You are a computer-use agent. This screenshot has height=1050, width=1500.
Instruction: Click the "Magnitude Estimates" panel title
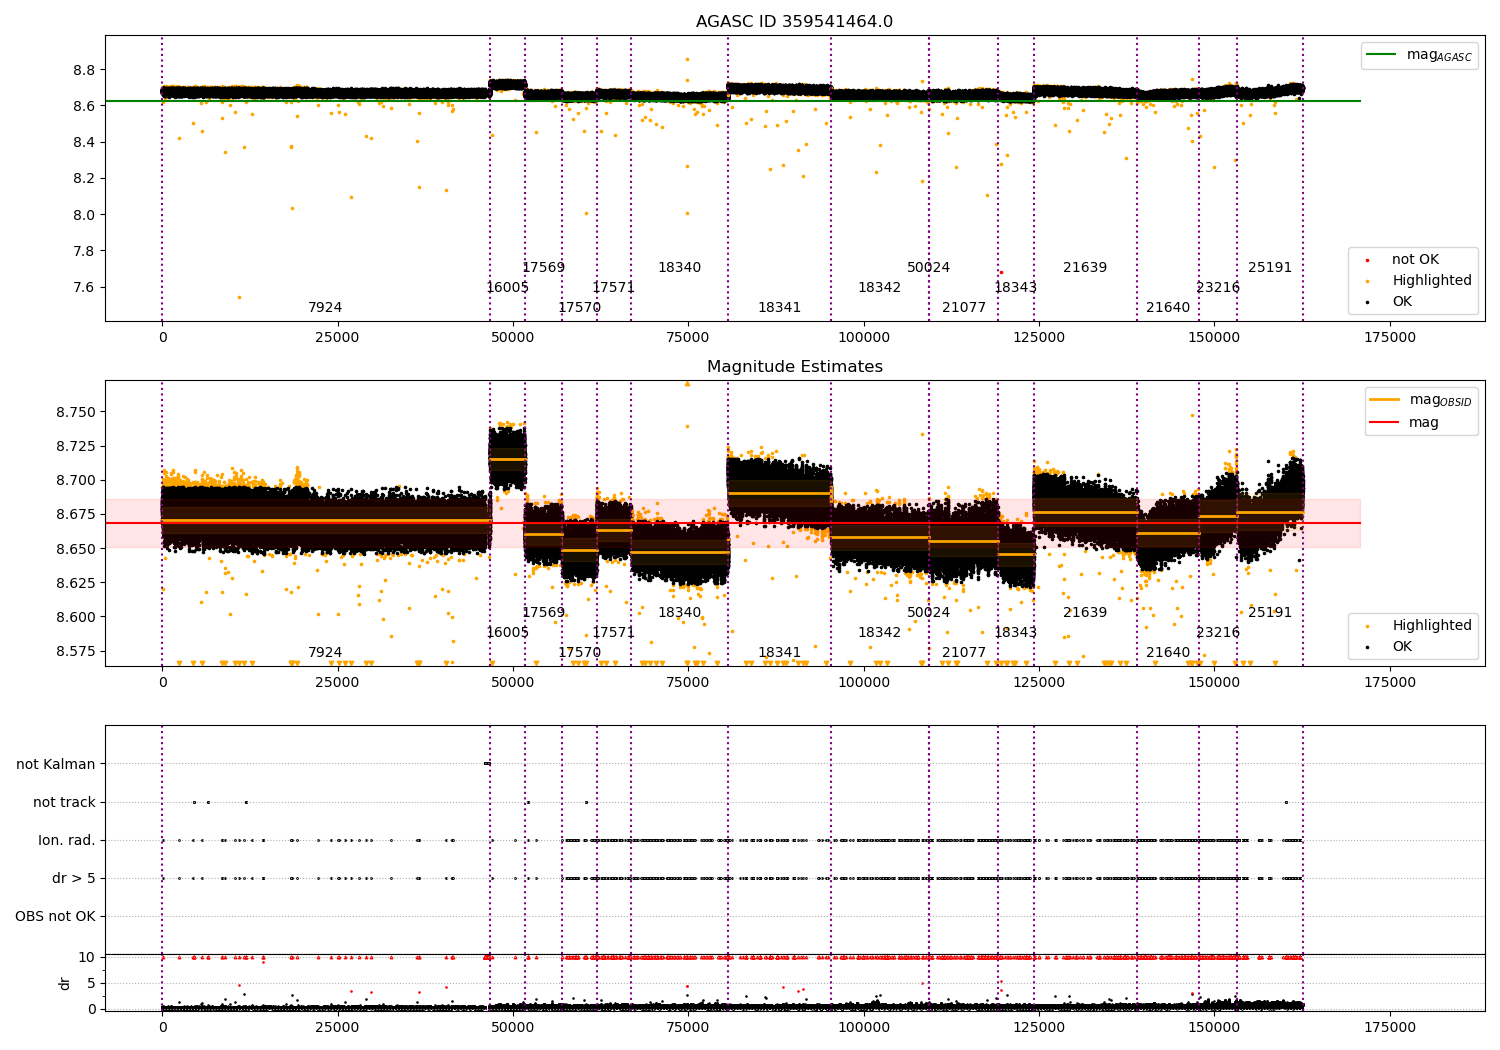(x=794, y=367)
